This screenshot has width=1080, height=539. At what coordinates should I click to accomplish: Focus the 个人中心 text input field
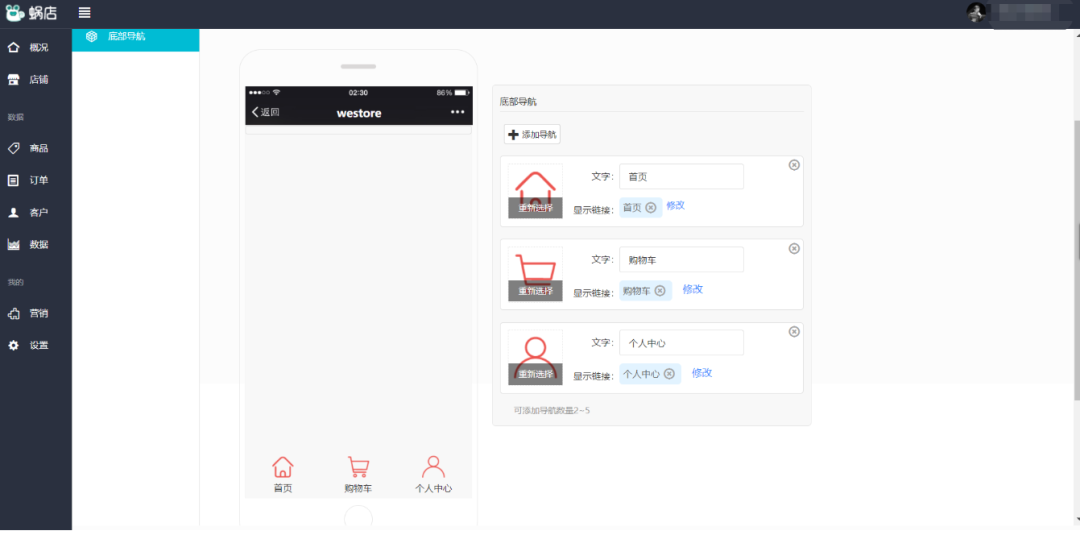click(681, 343)
